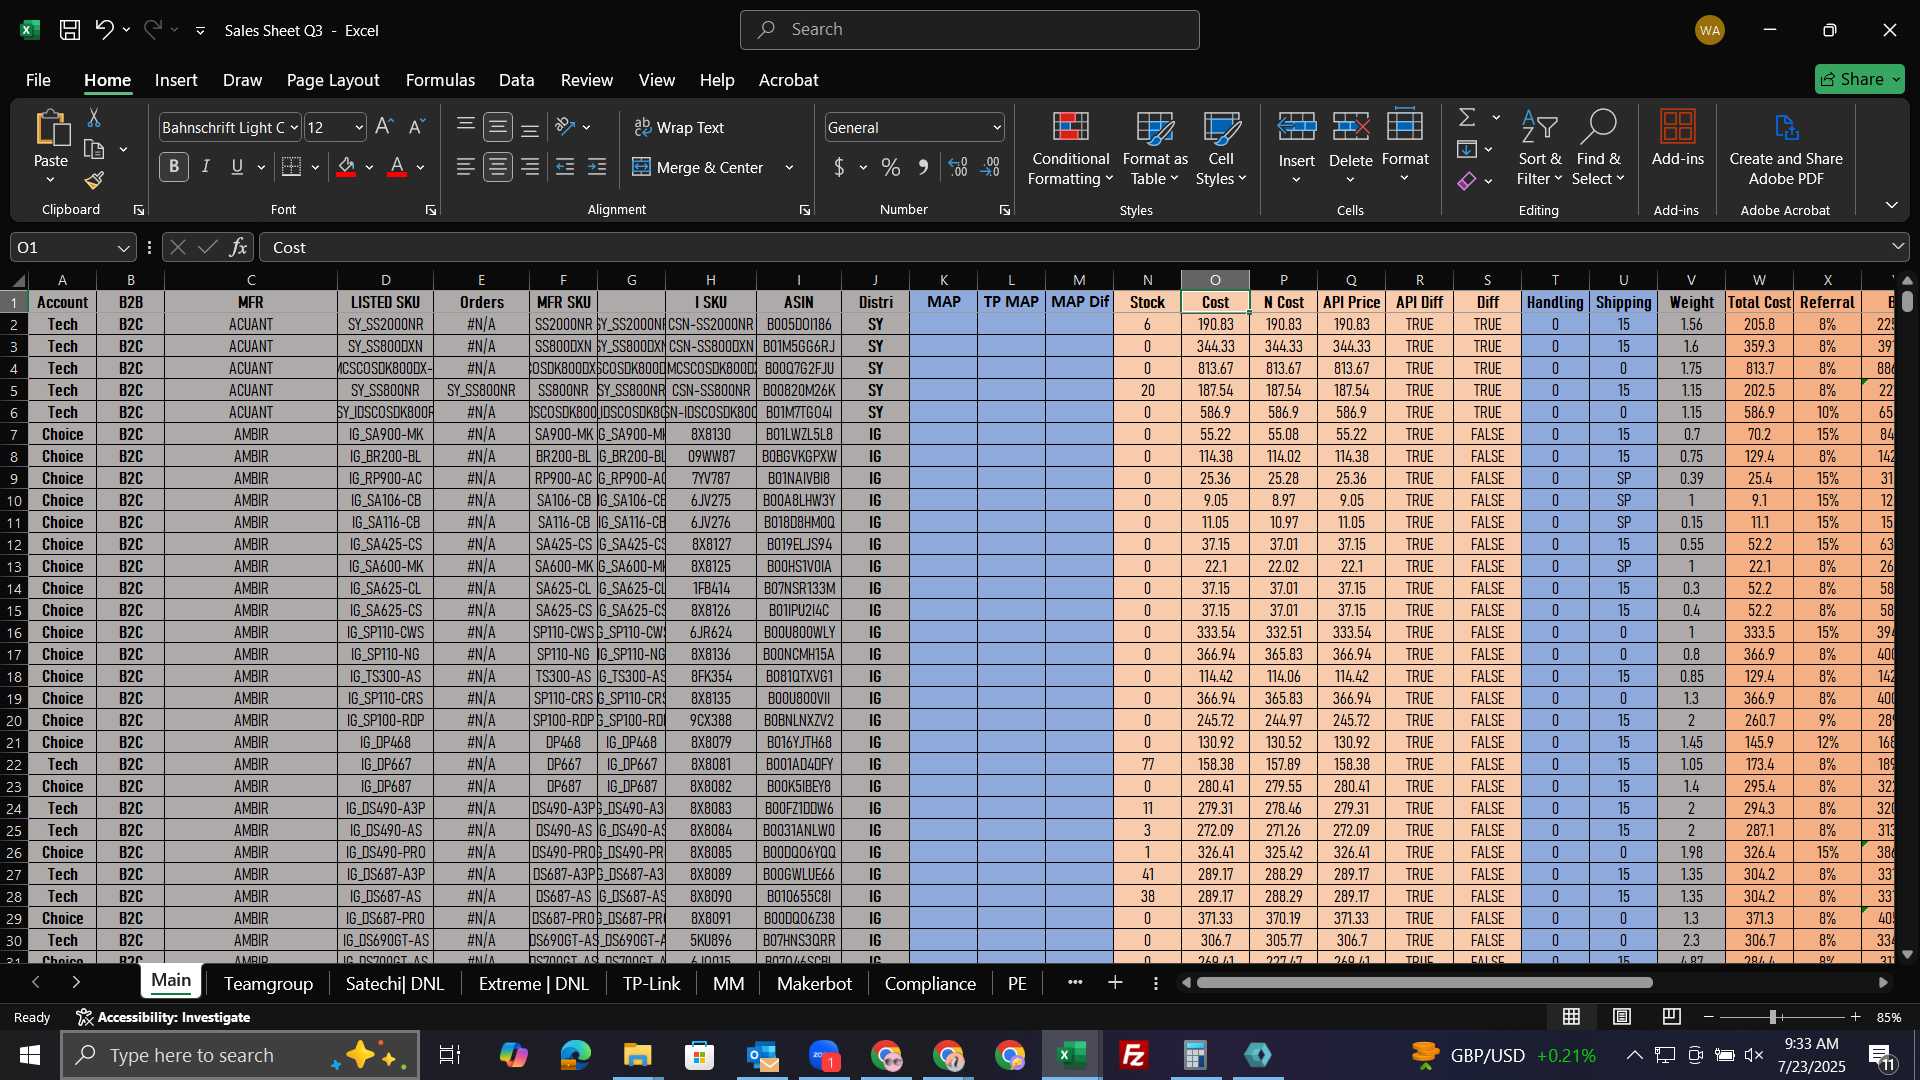Click Decrease Decimal icon
The image size is (1920, 1080).
pyautogui.click(x=991, y=167)
